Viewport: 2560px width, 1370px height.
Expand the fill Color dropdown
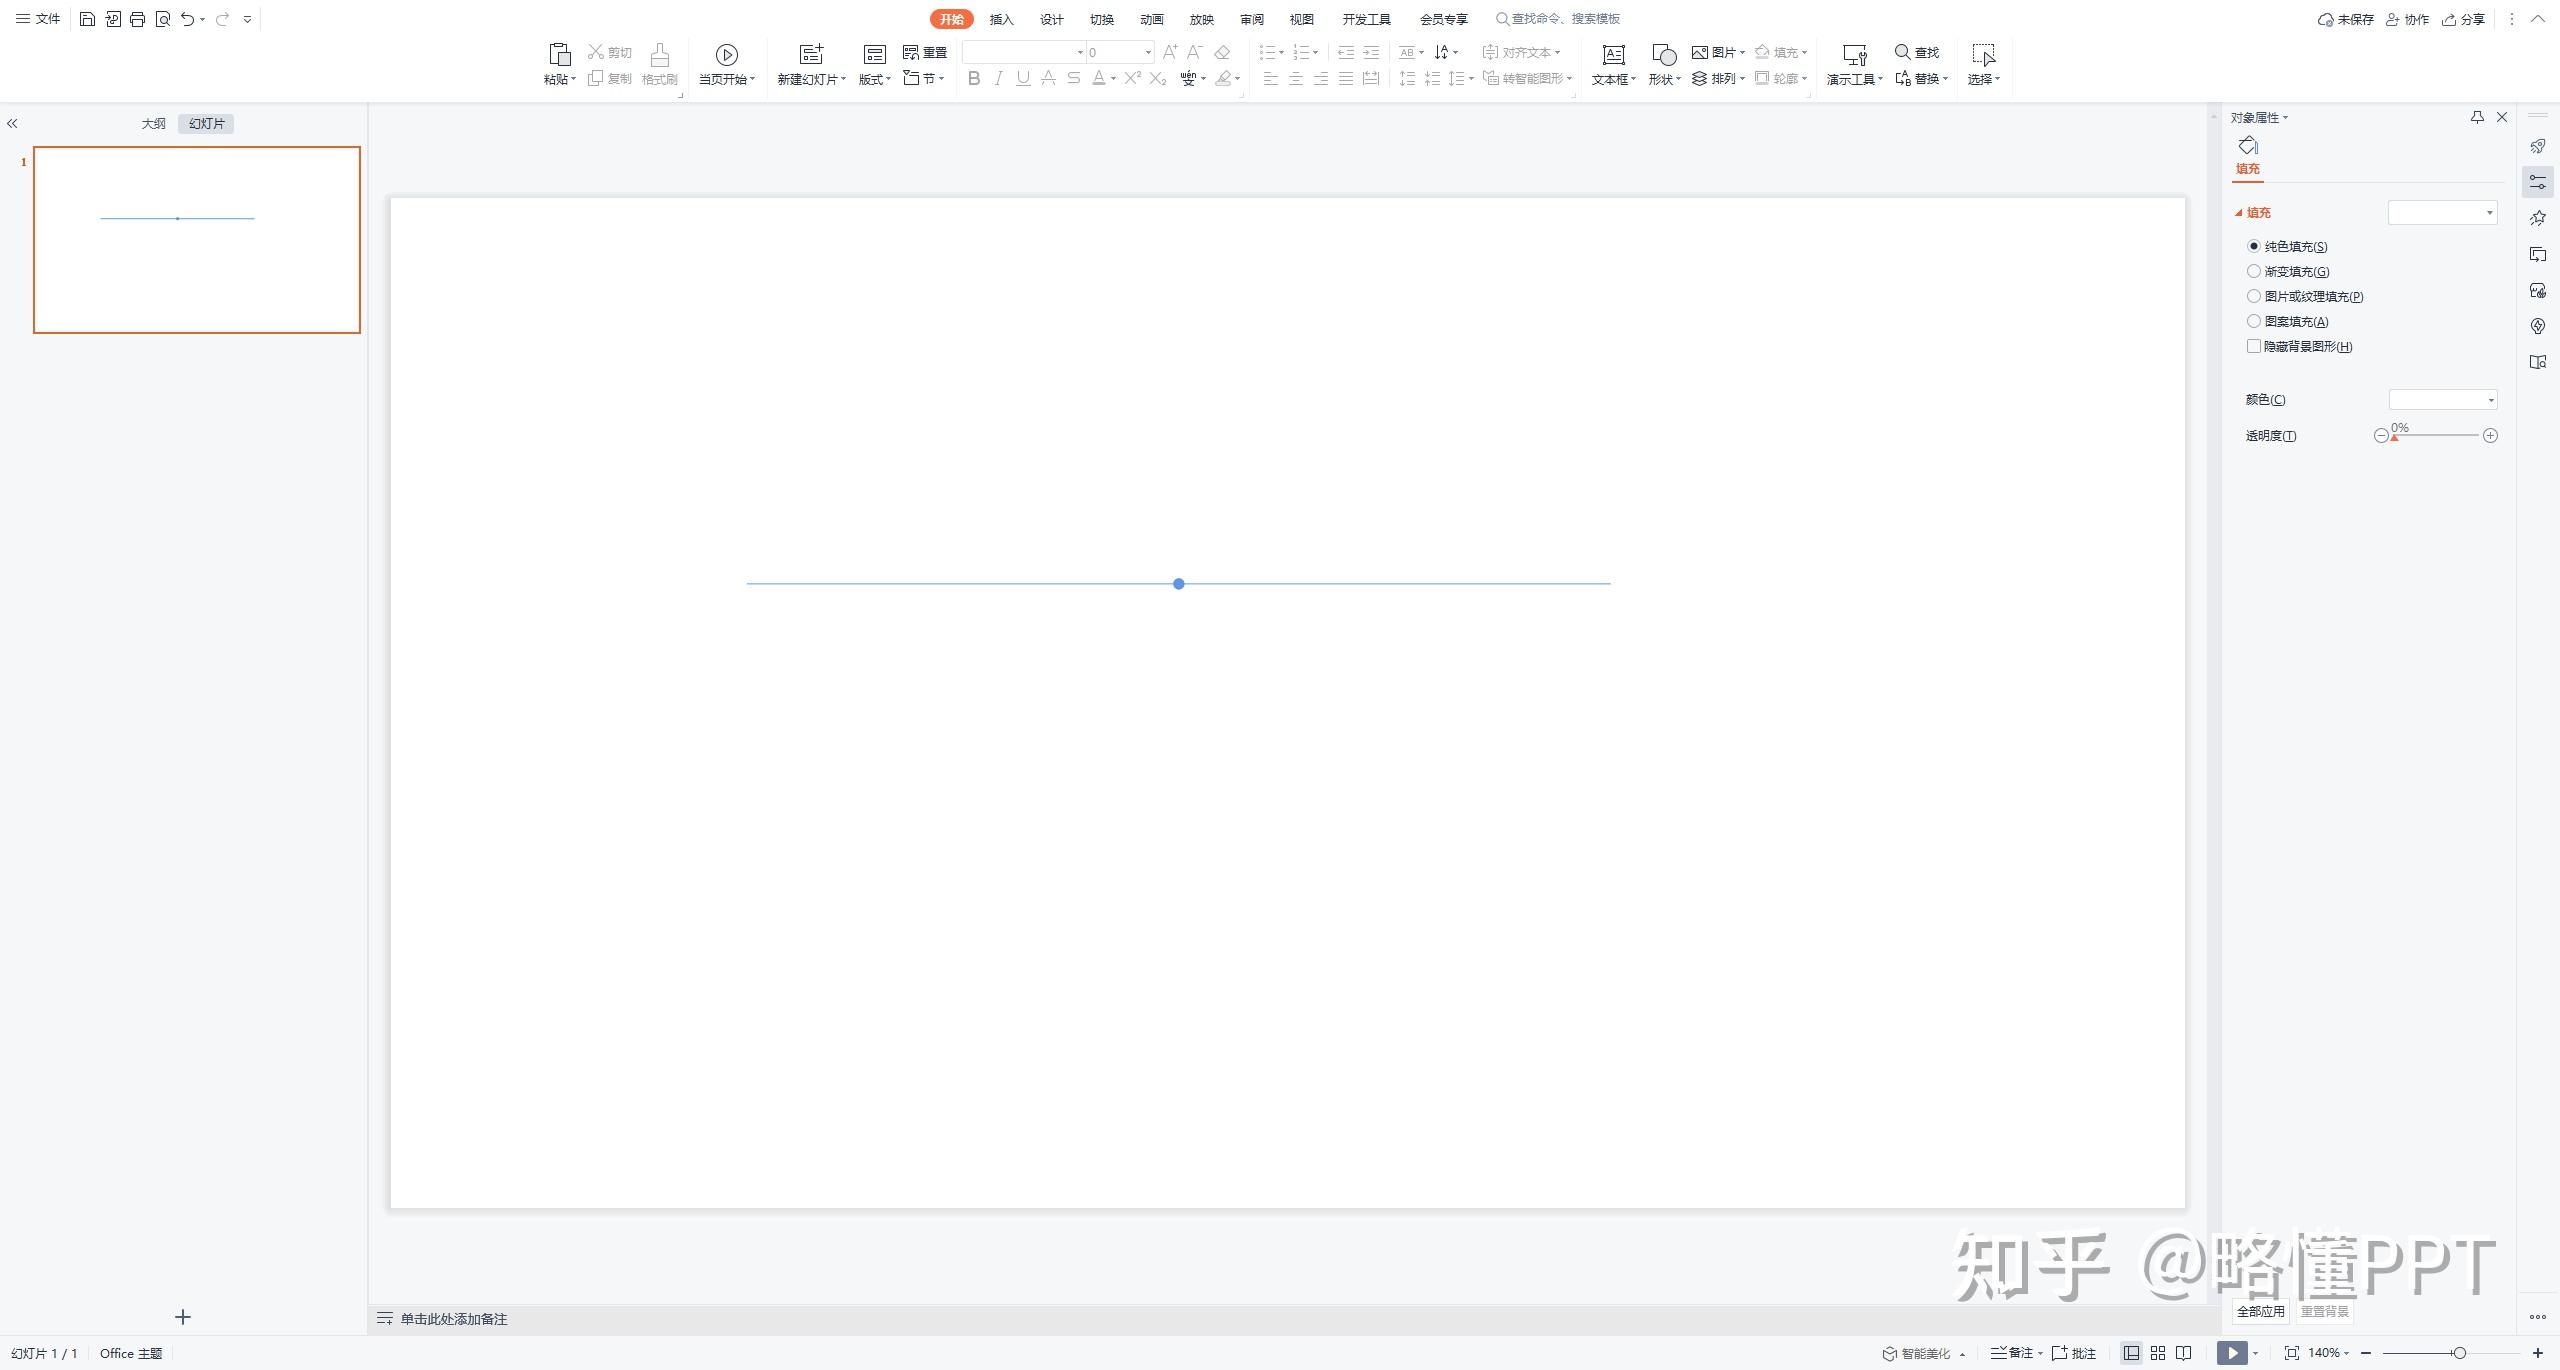[x=2490, y=400]
